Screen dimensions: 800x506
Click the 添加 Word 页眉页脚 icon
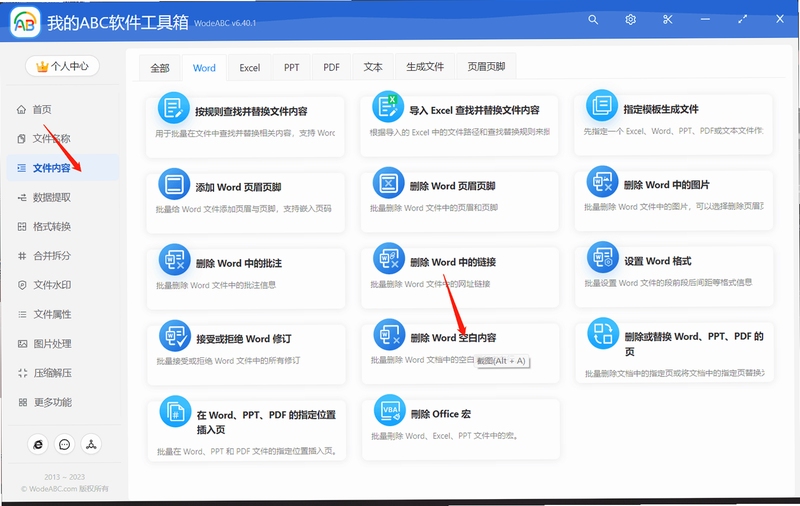[174, 184]
